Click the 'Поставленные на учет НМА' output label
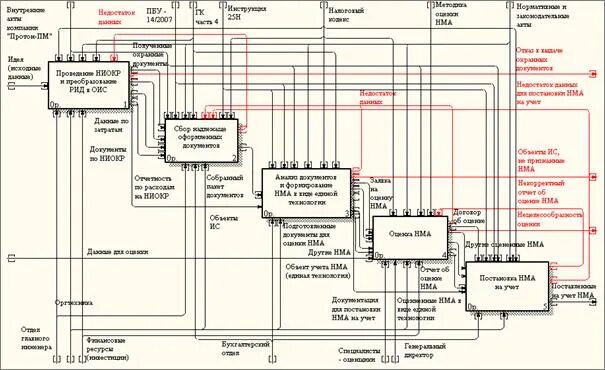This screenshot has width=605, height=370. coord(573,291)
